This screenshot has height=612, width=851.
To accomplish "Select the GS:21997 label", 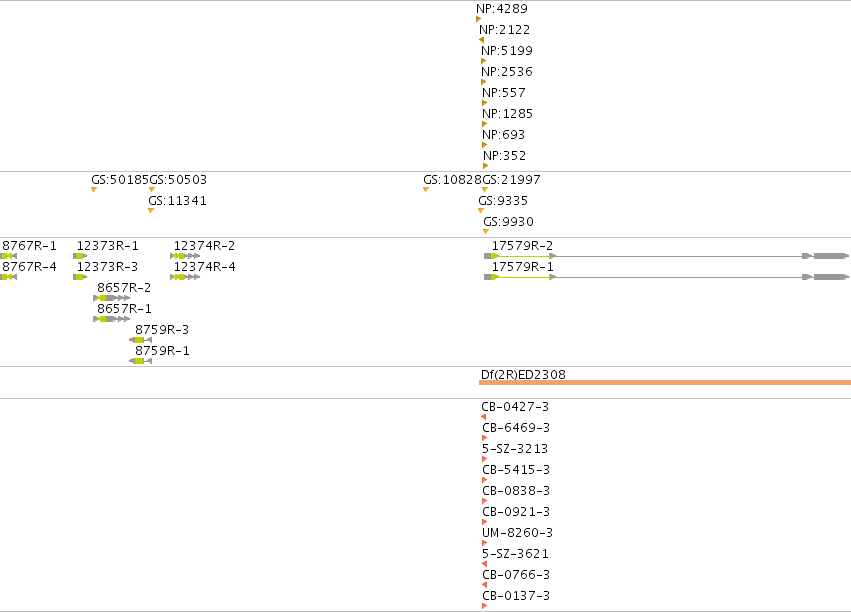I will point(511,180).
